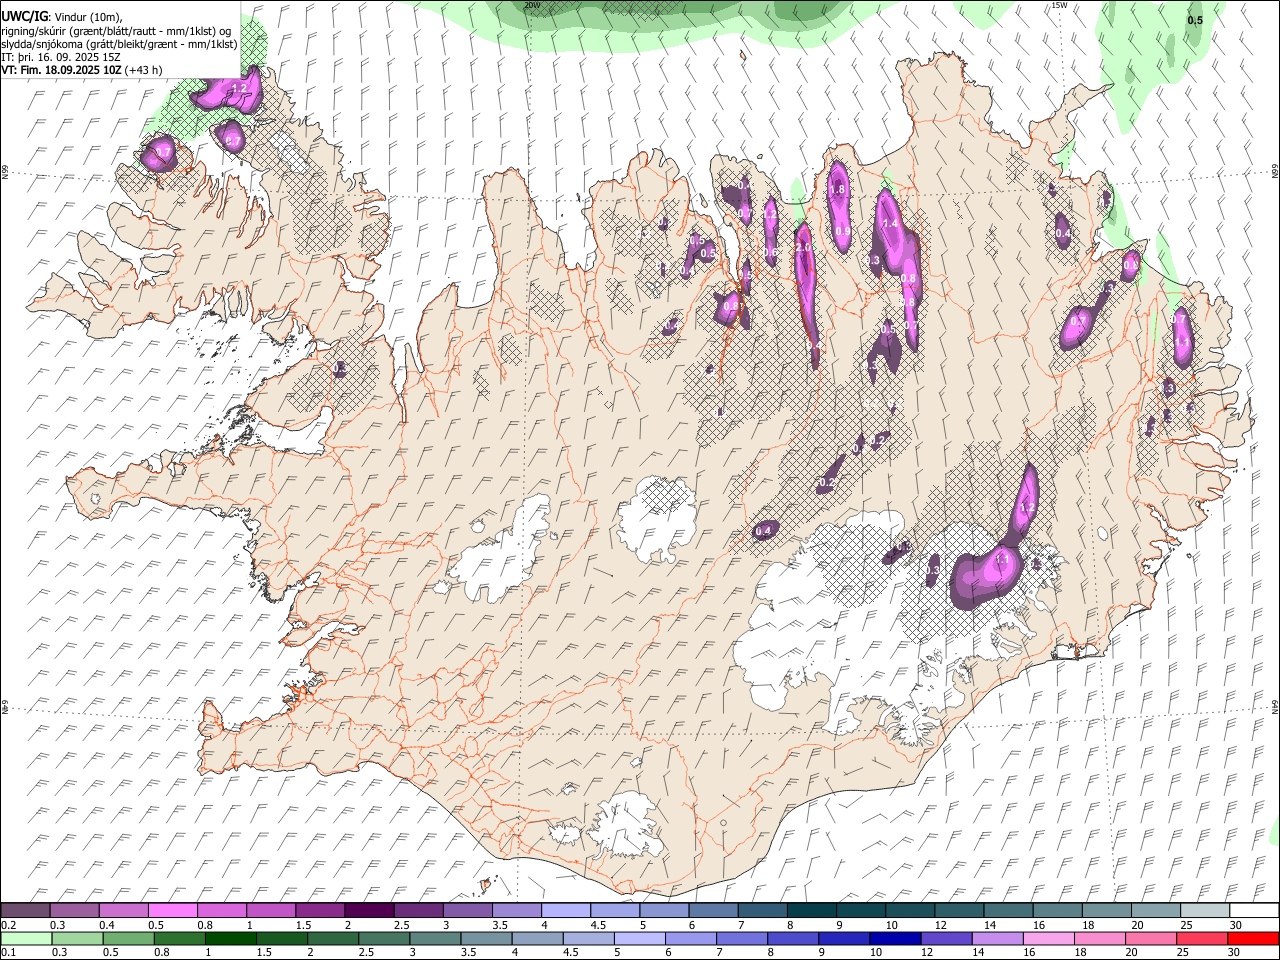Screen dimensions: 1280x960
Task: Click the light pink lower swatch from 16 to 18
Action: click(x=1048, y=938)
